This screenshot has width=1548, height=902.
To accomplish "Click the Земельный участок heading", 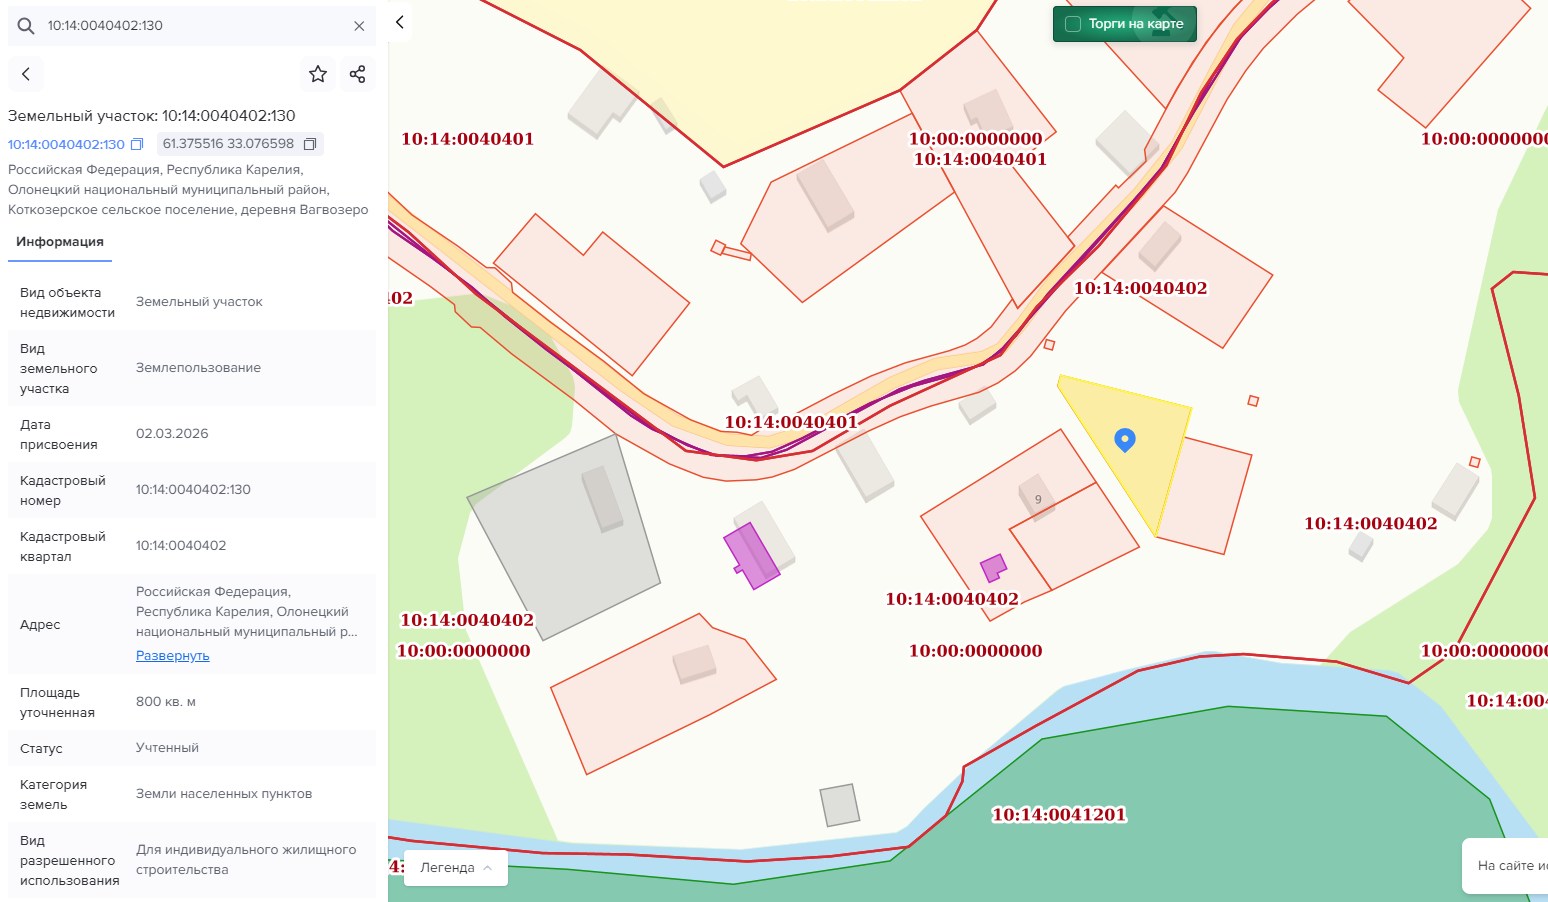I will click(x=152, y=116).
